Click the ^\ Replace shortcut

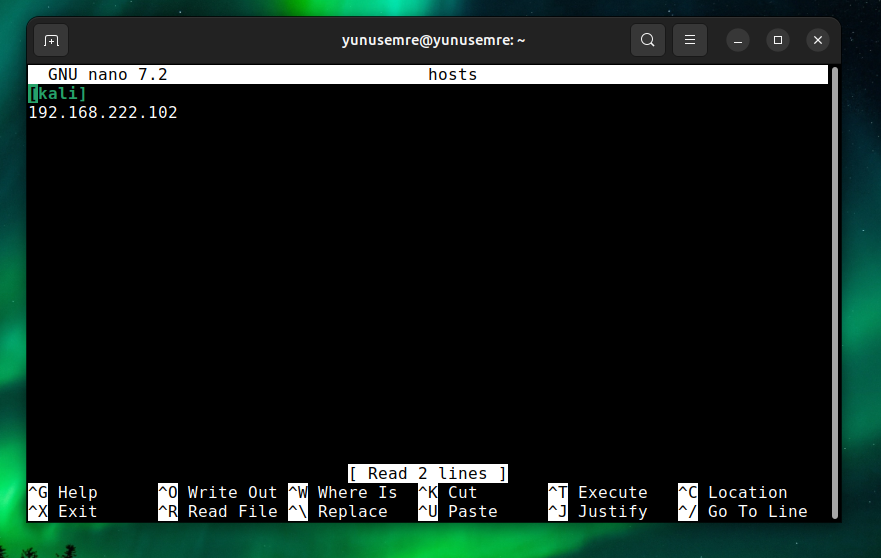tap(337, 511)
